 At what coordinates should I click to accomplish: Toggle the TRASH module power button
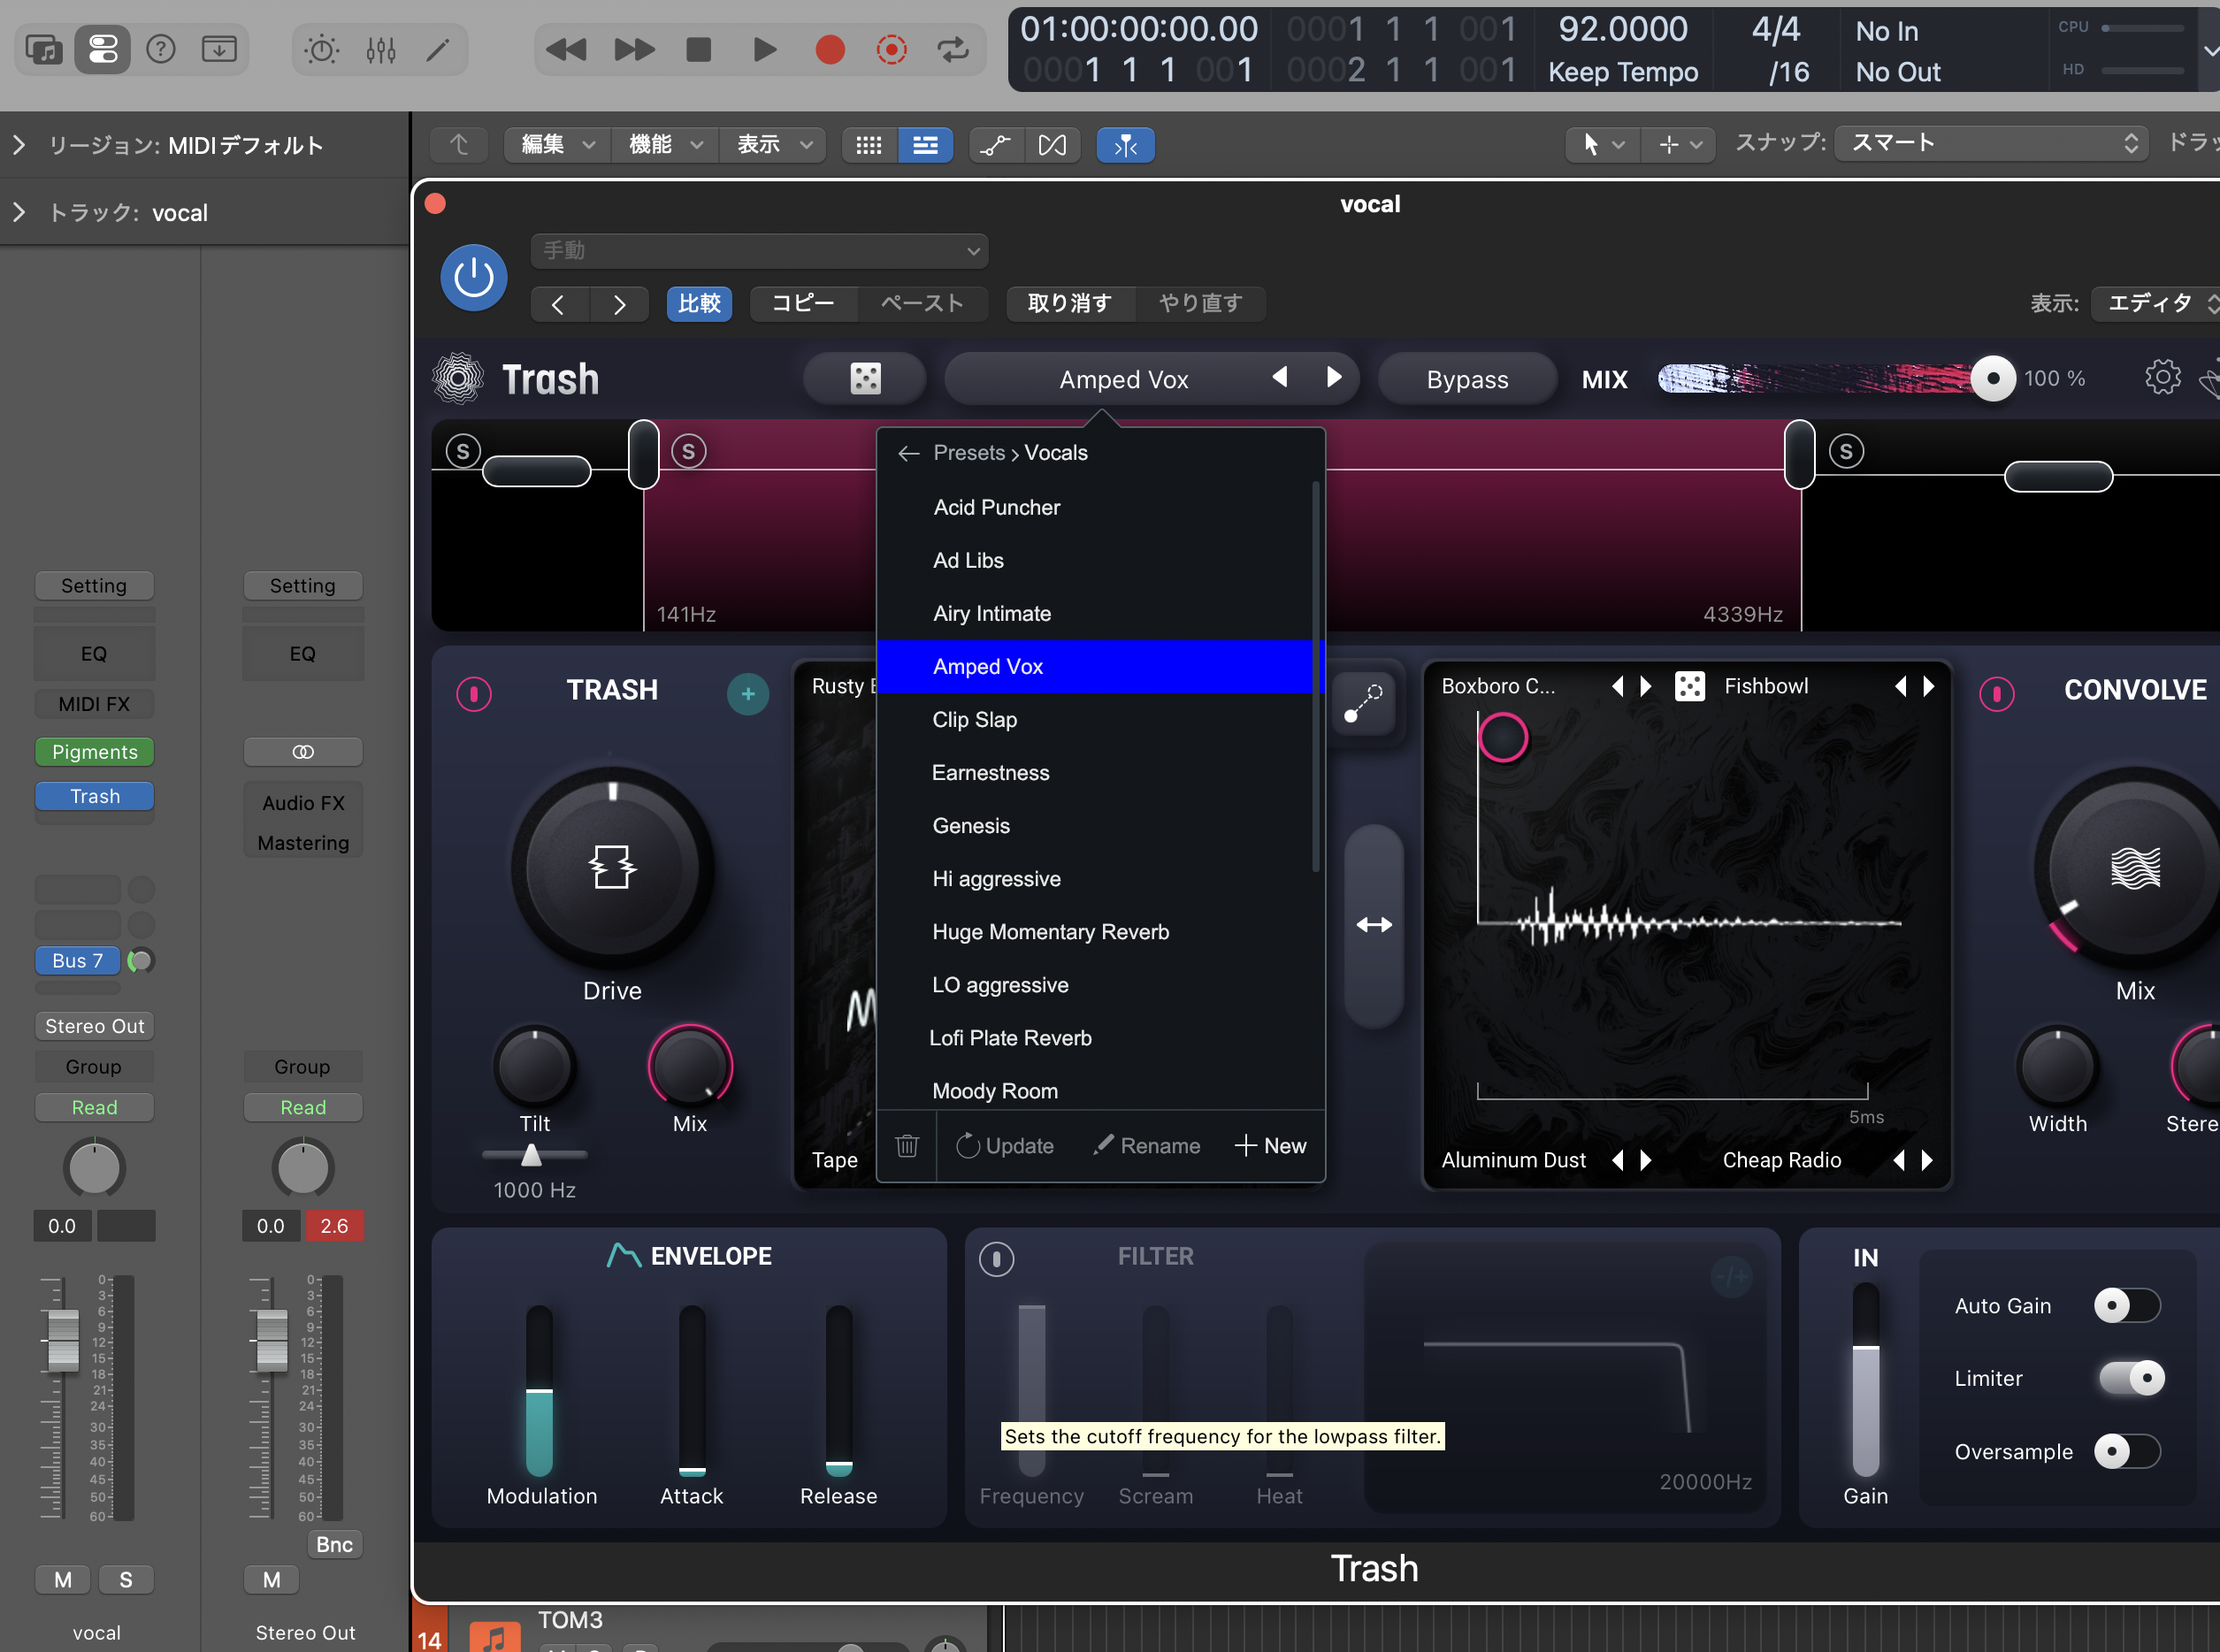coord(474,694)
